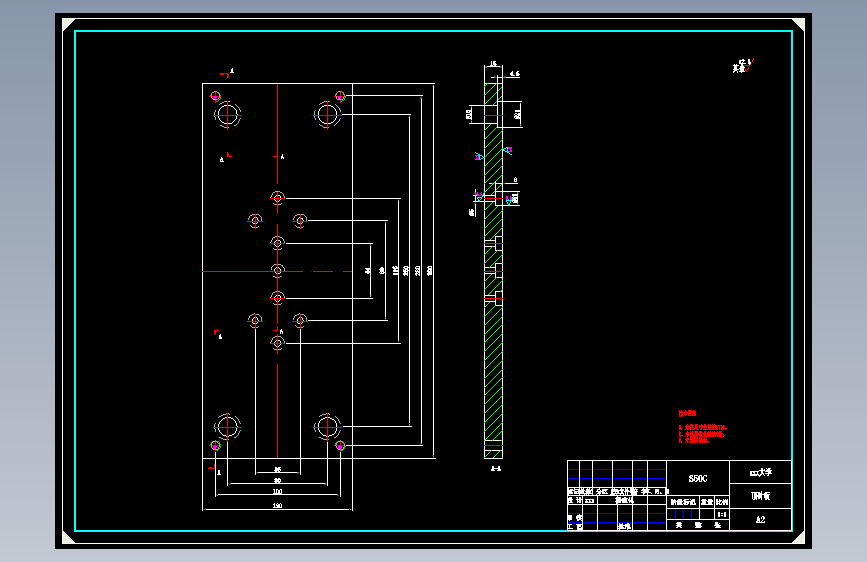The image size is (867, 562).
Task: Click the xxx大学 title block cell
Action: tap(760, 472)
